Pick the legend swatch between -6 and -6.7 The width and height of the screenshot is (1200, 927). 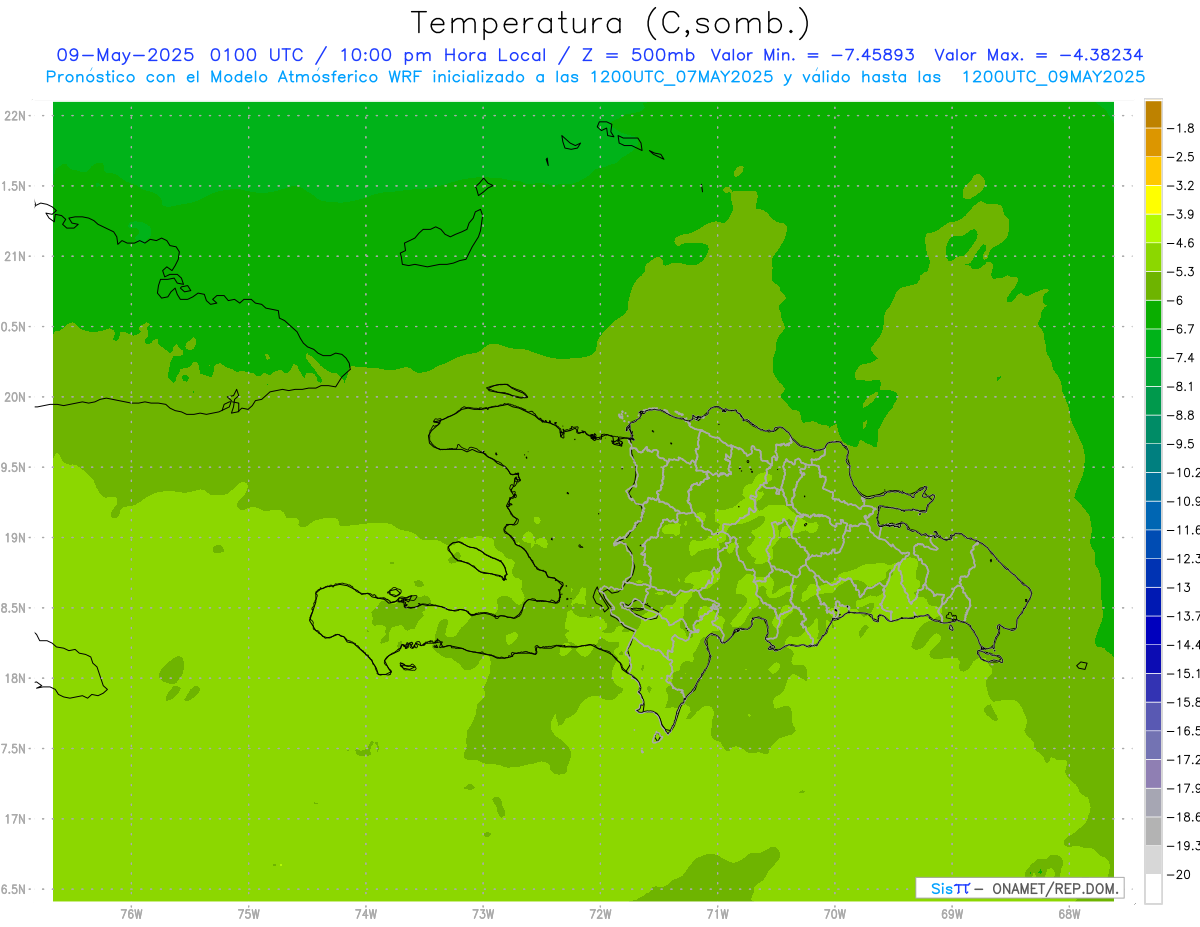point(1153,315)
